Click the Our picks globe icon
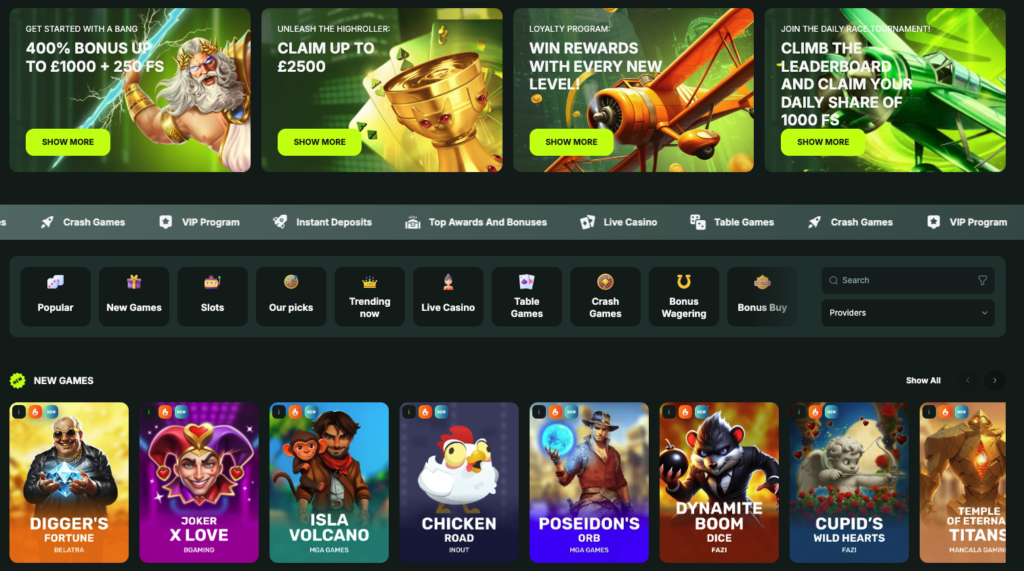The image size is (1024, 571). [291, 282]
